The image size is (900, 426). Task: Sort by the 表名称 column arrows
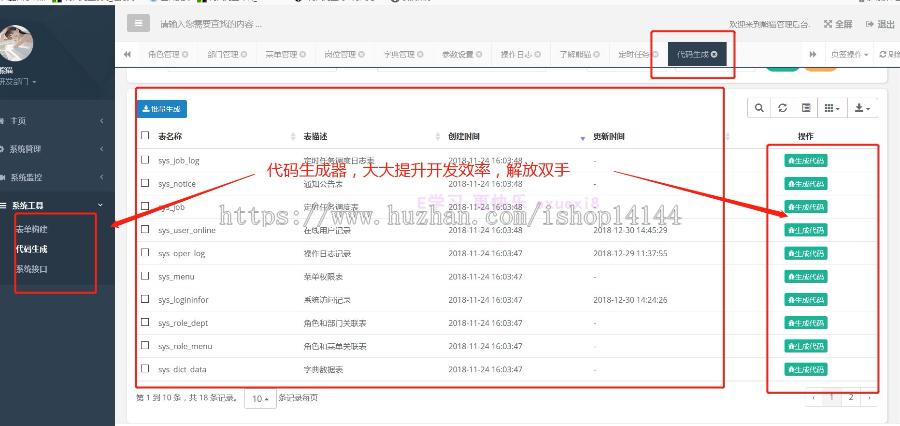click(x=295, y=137)
